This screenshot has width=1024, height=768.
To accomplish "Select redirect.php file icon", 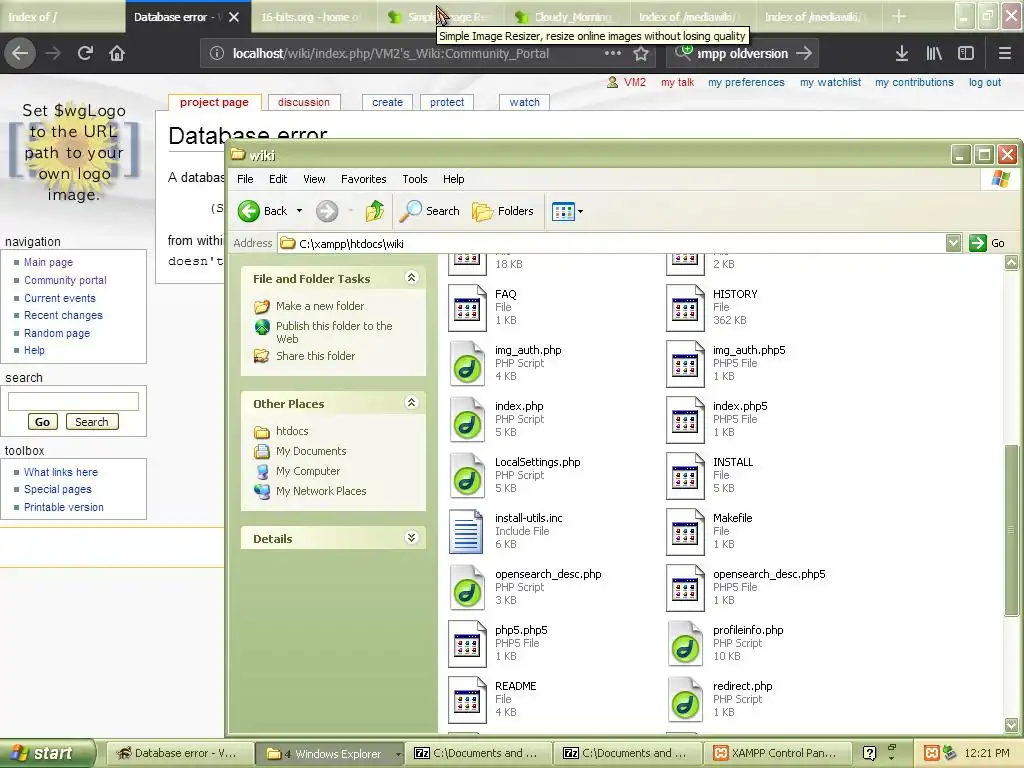I will point(685,699).
